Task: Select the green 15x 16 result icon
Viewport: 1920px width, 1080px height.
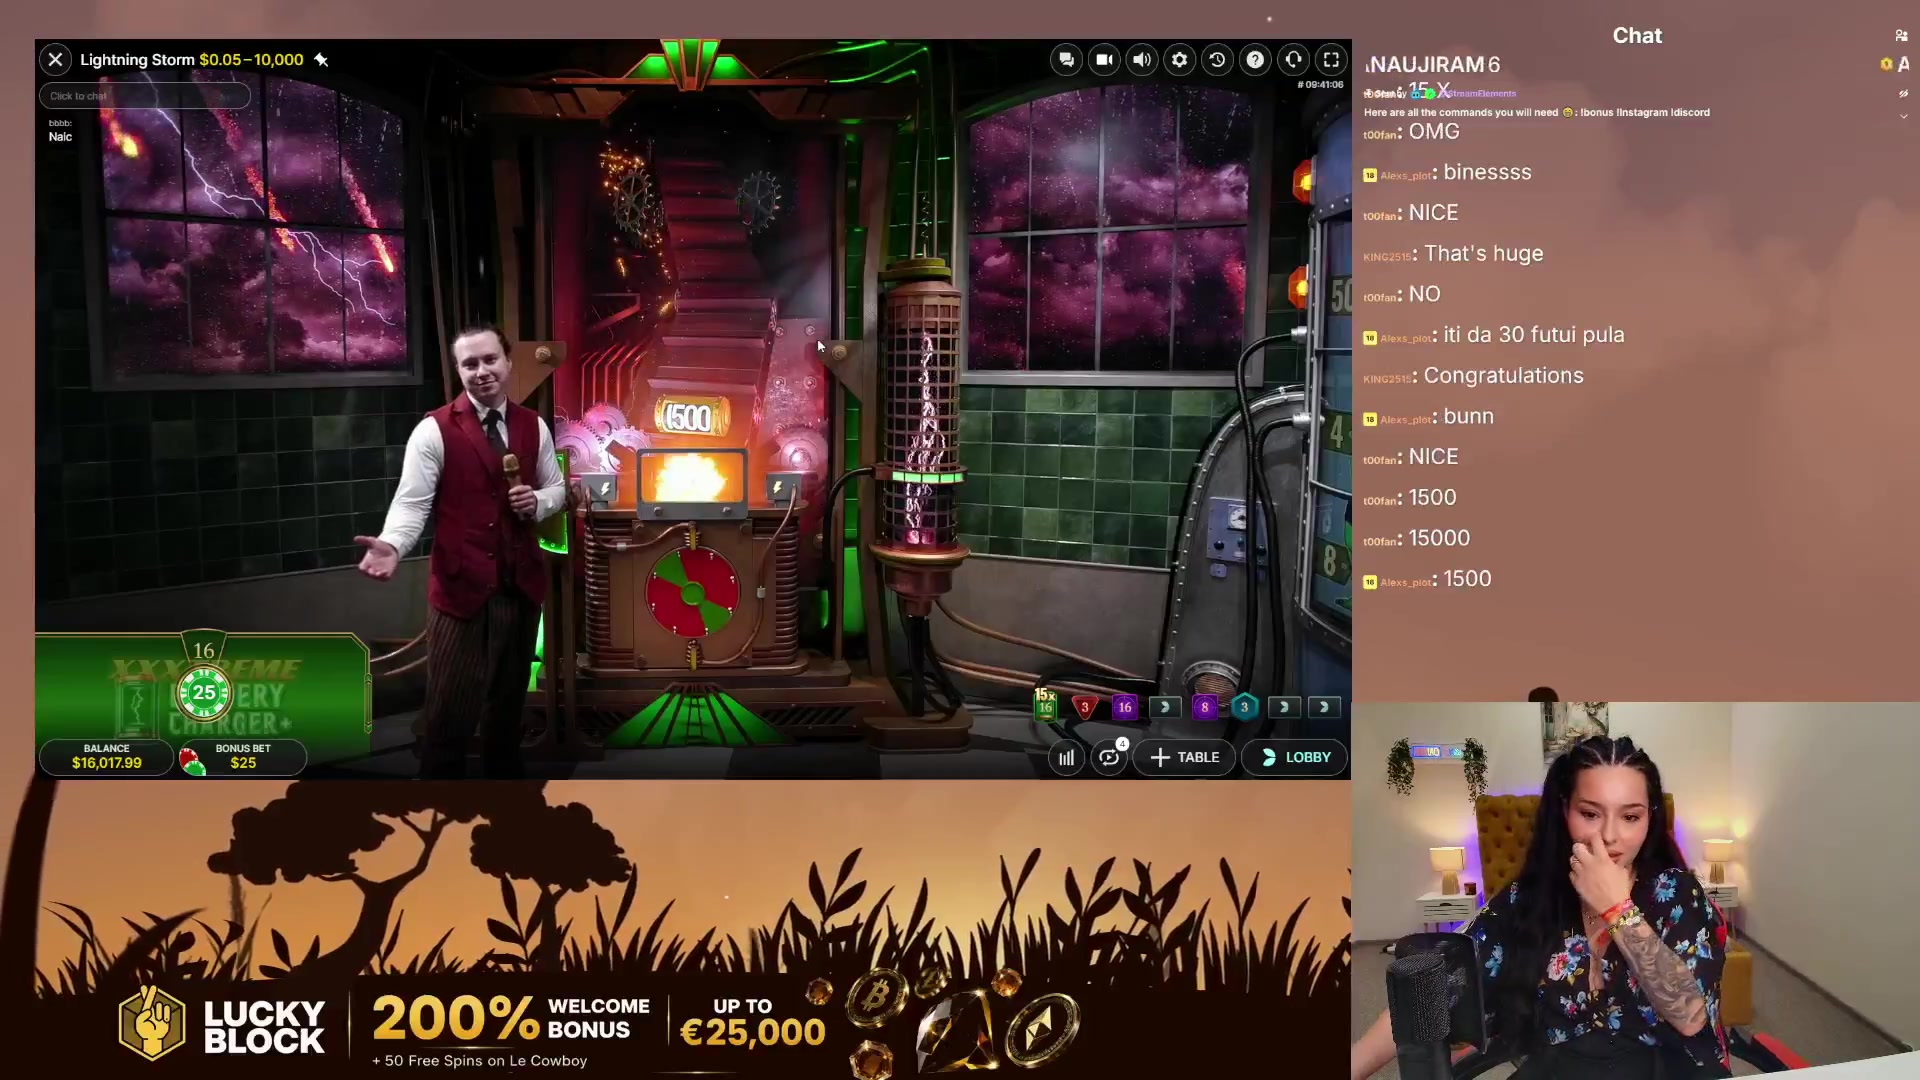Action: 1045,704
